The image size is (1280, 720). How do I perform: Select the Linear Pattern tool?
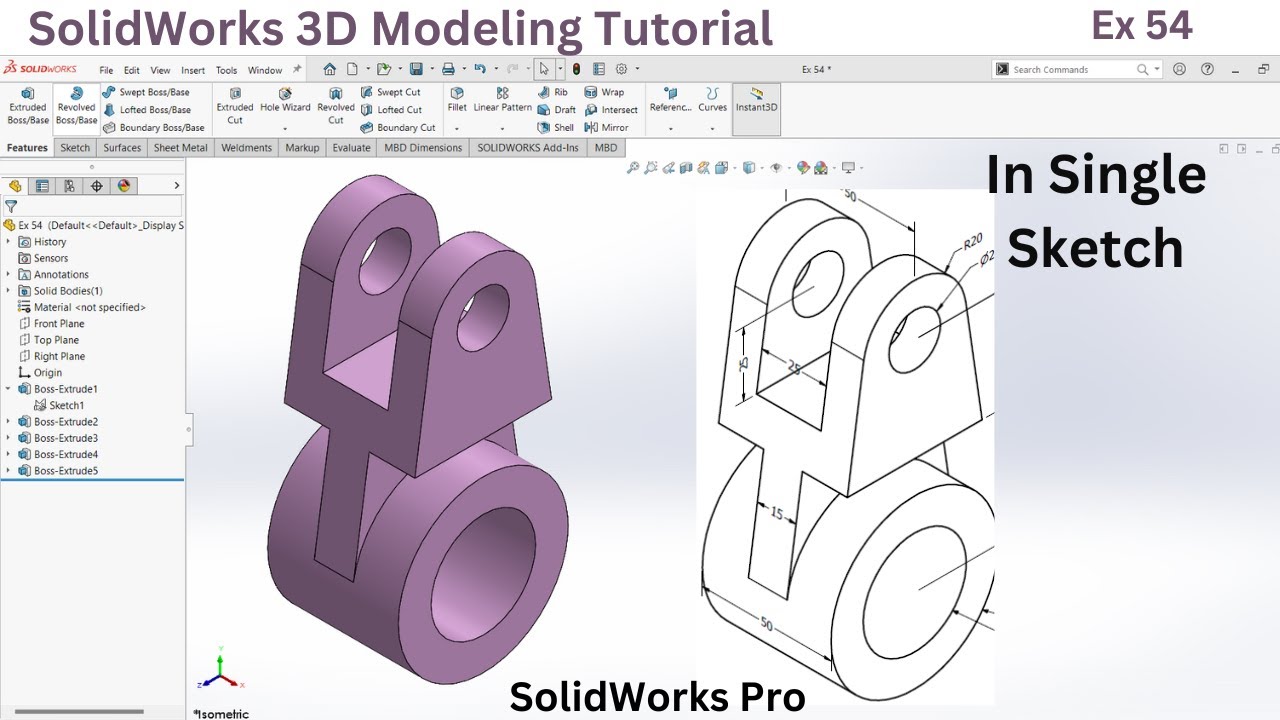503,100
